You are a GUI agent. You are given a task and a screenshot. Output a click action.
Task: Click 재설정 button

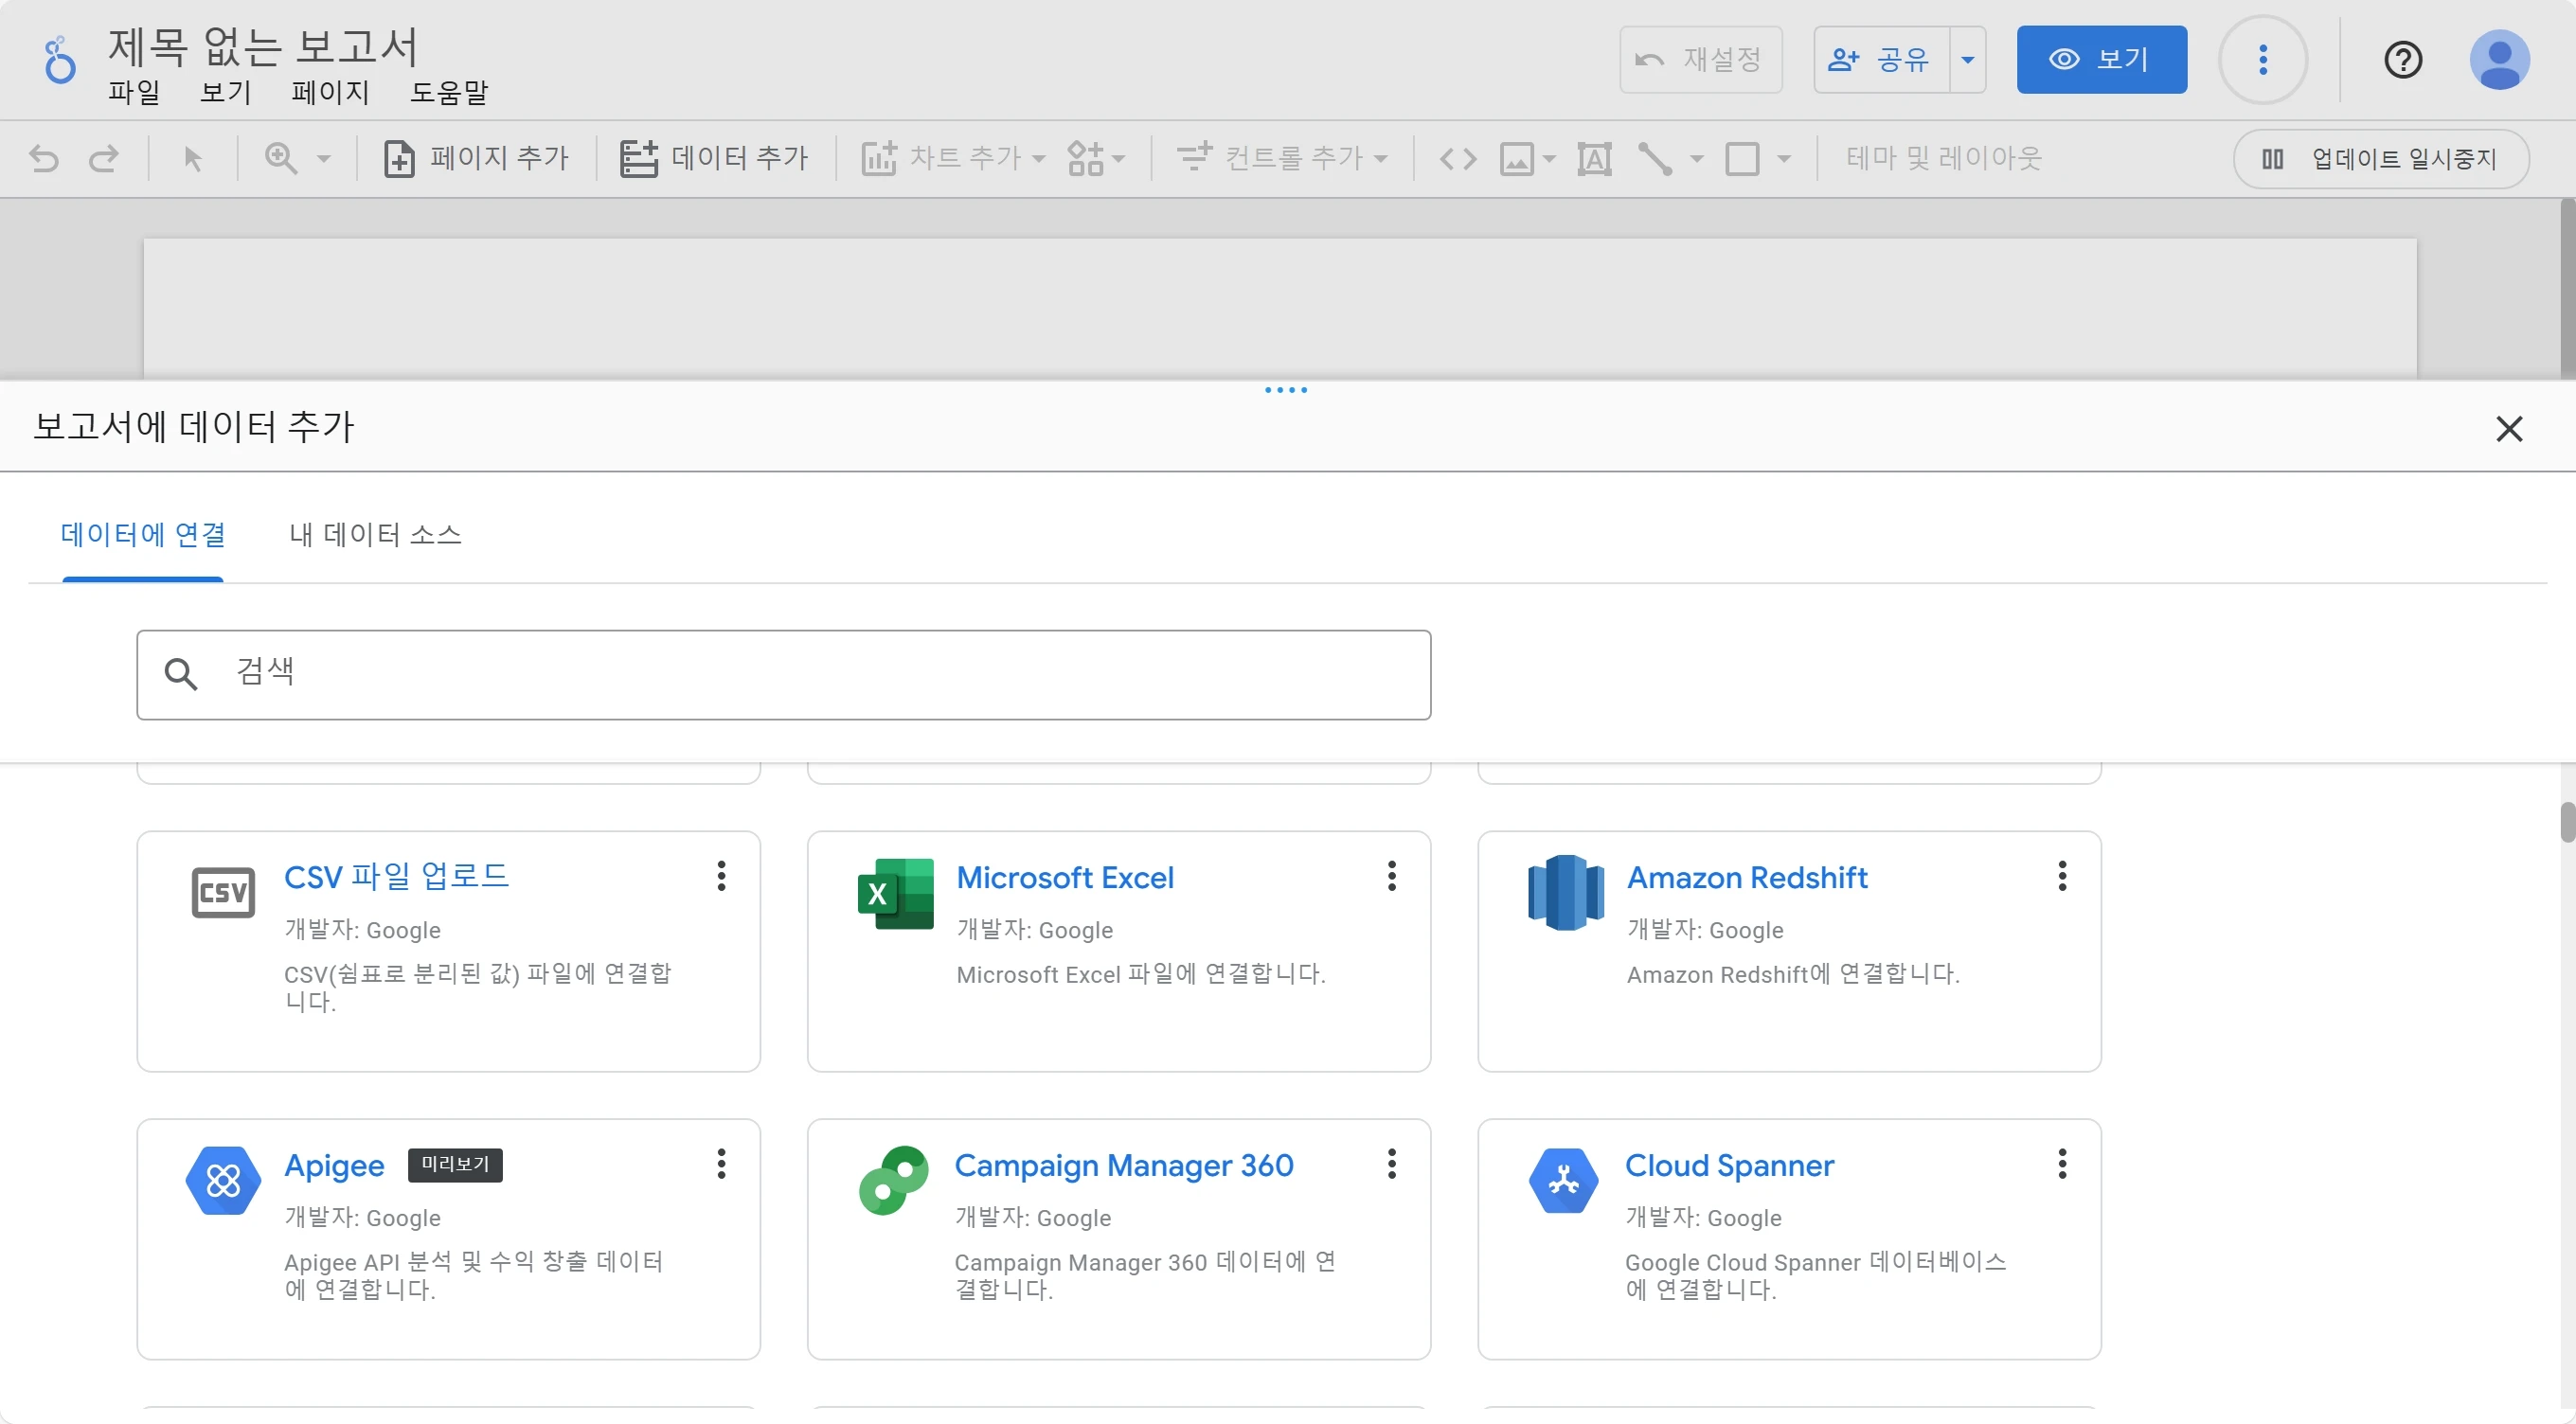(1700, 59)
